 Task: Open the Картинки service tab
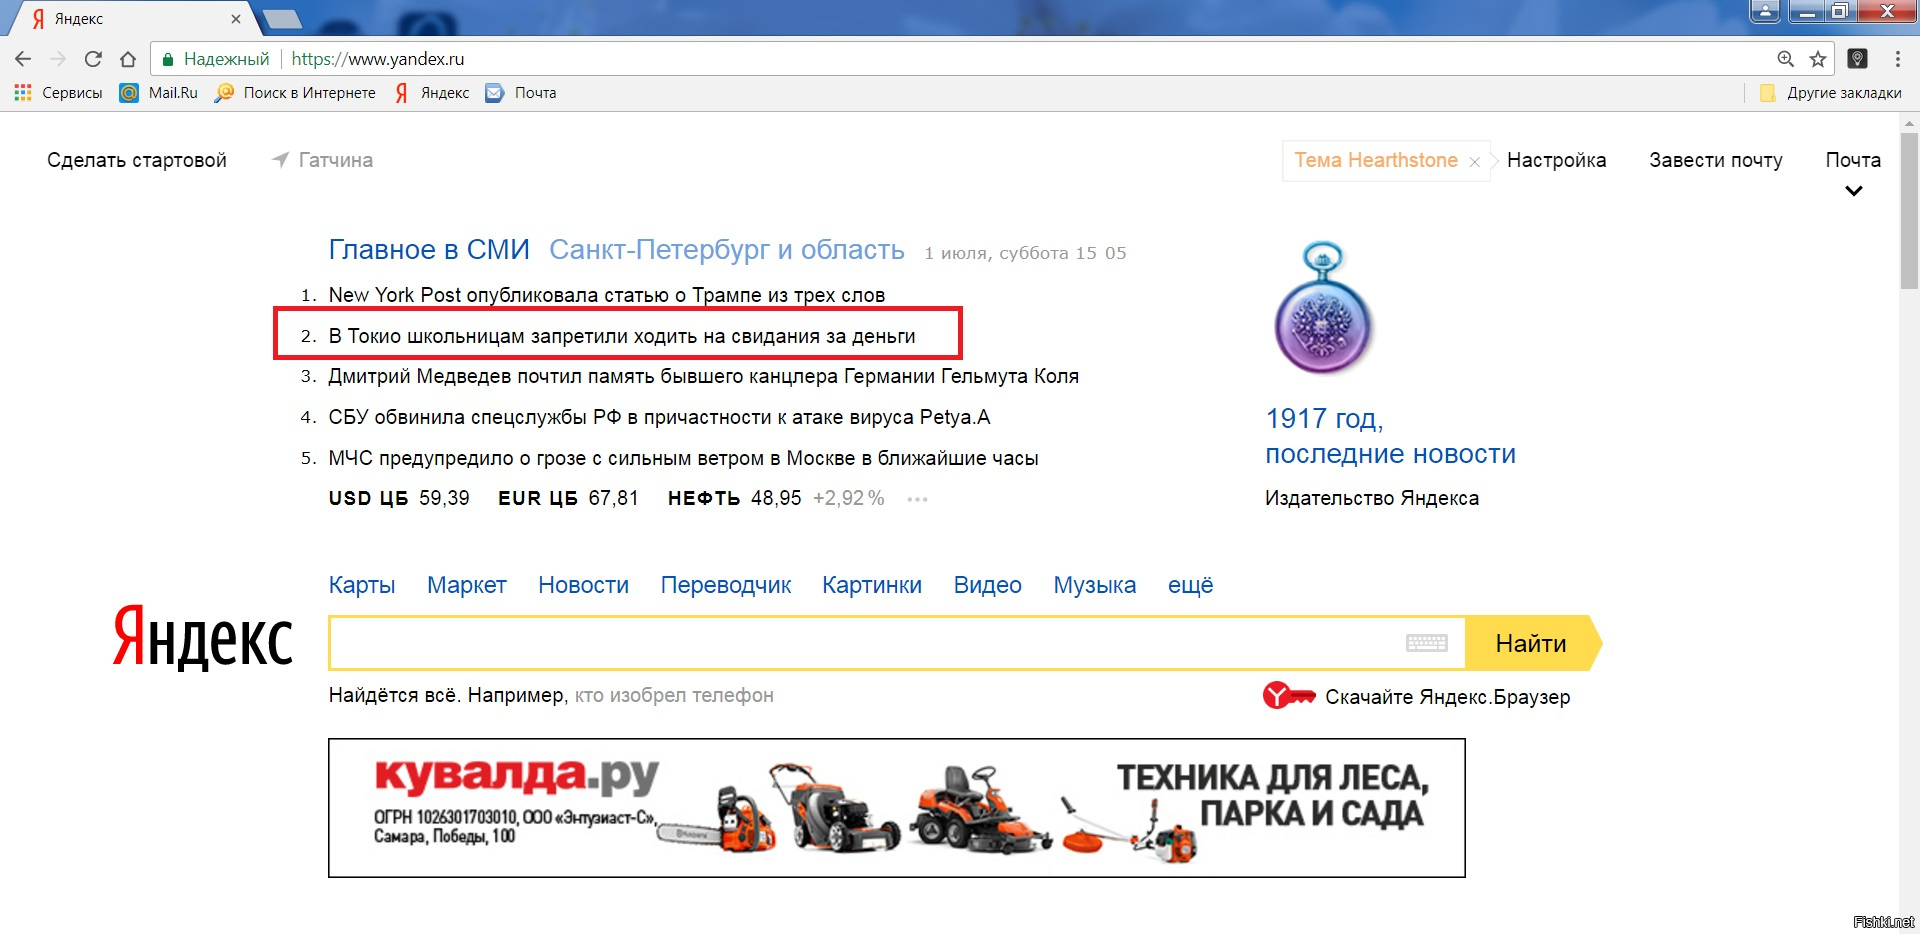point(872,585)
